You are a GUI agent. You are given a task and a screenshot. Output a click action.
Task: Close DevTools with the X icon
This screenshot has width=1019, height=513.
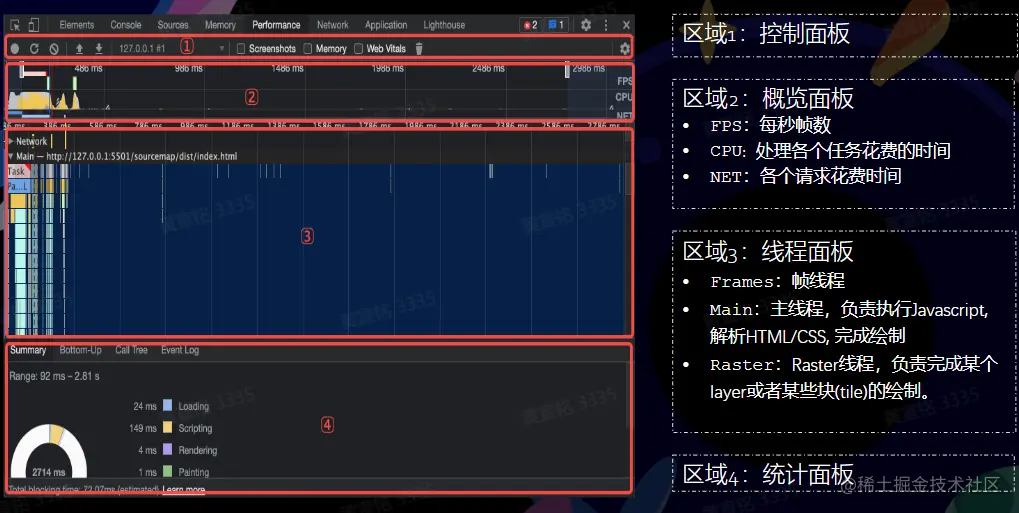(626, 25)
